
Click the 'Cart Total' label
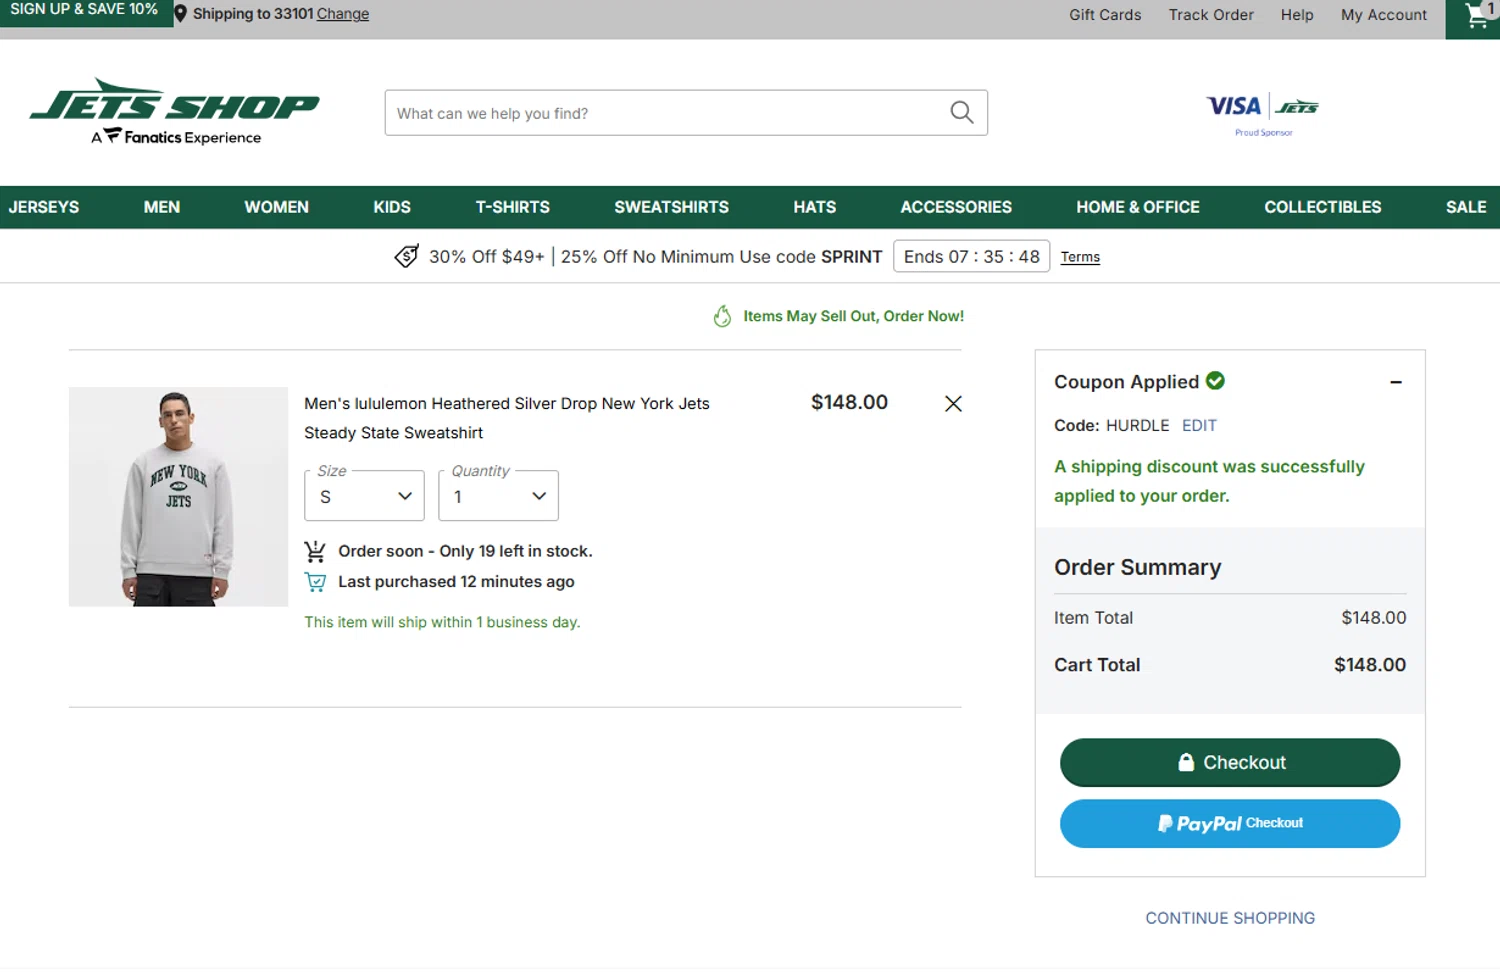point(1097,665)
